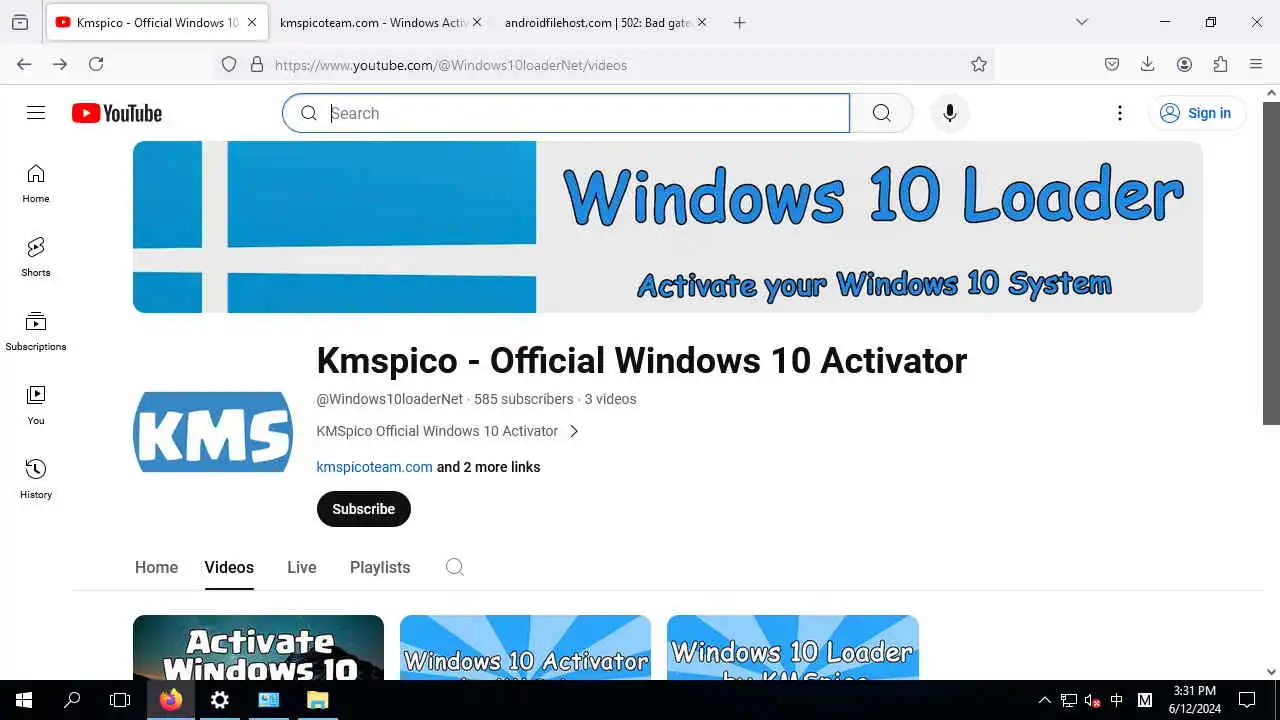Open File Explorer from the taskbar
1280x720 pixels.
click(317, 700)
